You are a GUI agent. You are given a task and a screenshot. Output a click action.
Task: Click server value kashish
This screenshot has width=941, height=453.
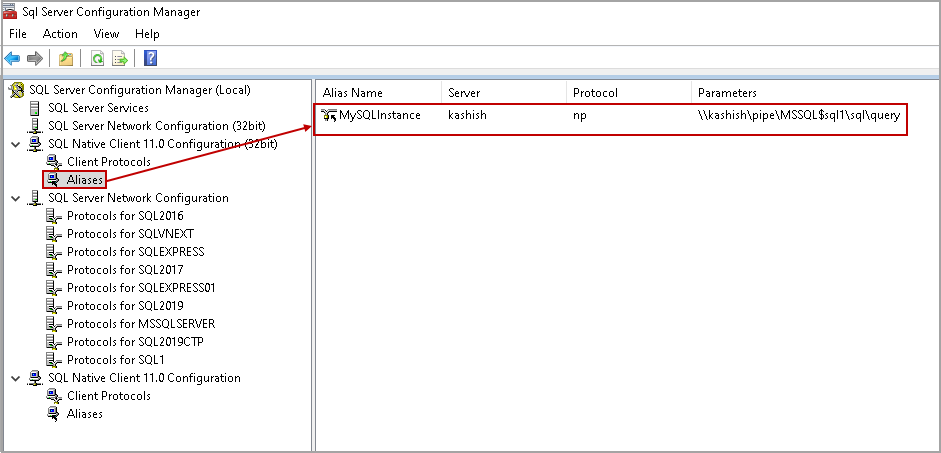pos(467,115)
